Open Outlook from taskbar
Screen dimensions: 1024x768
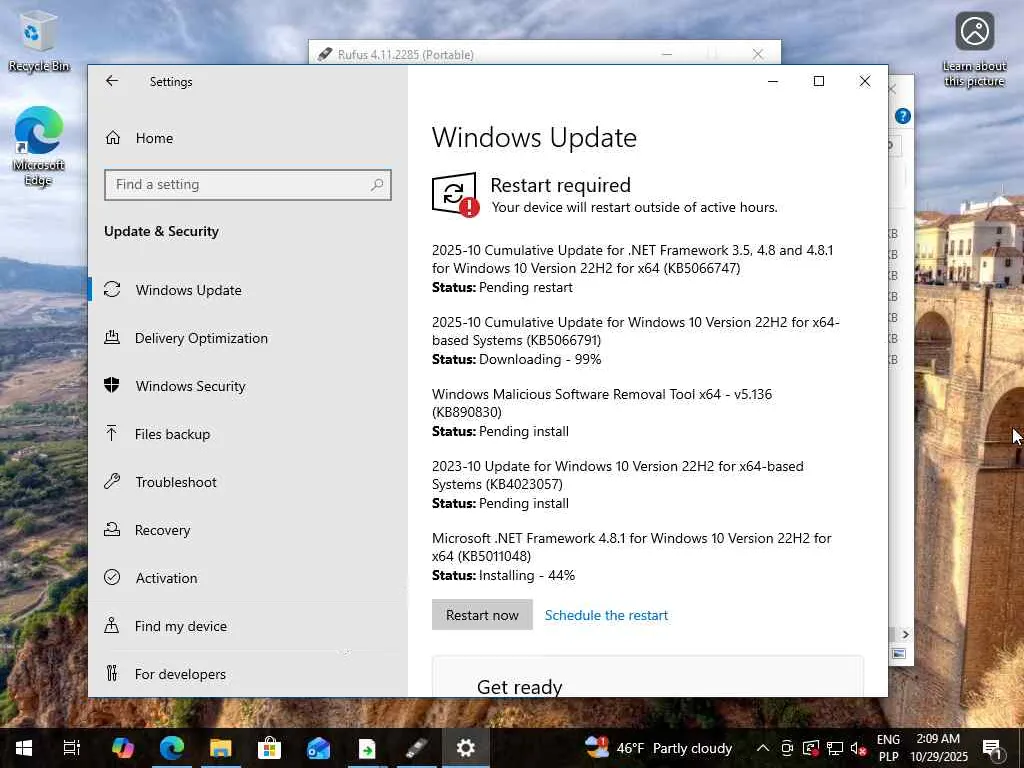[x=318, y=748]
